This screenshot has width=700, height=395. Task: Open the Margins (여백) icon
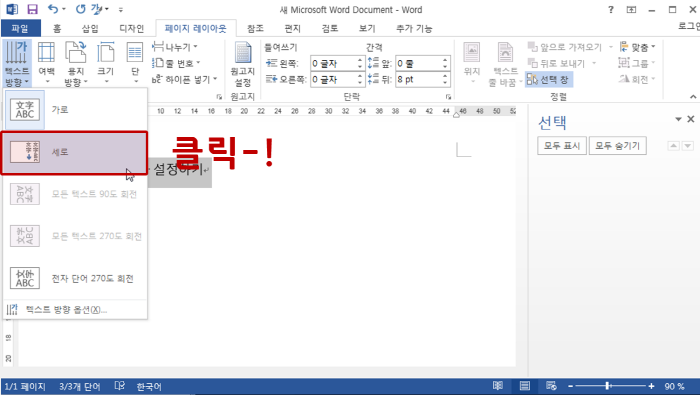point(46,63)
